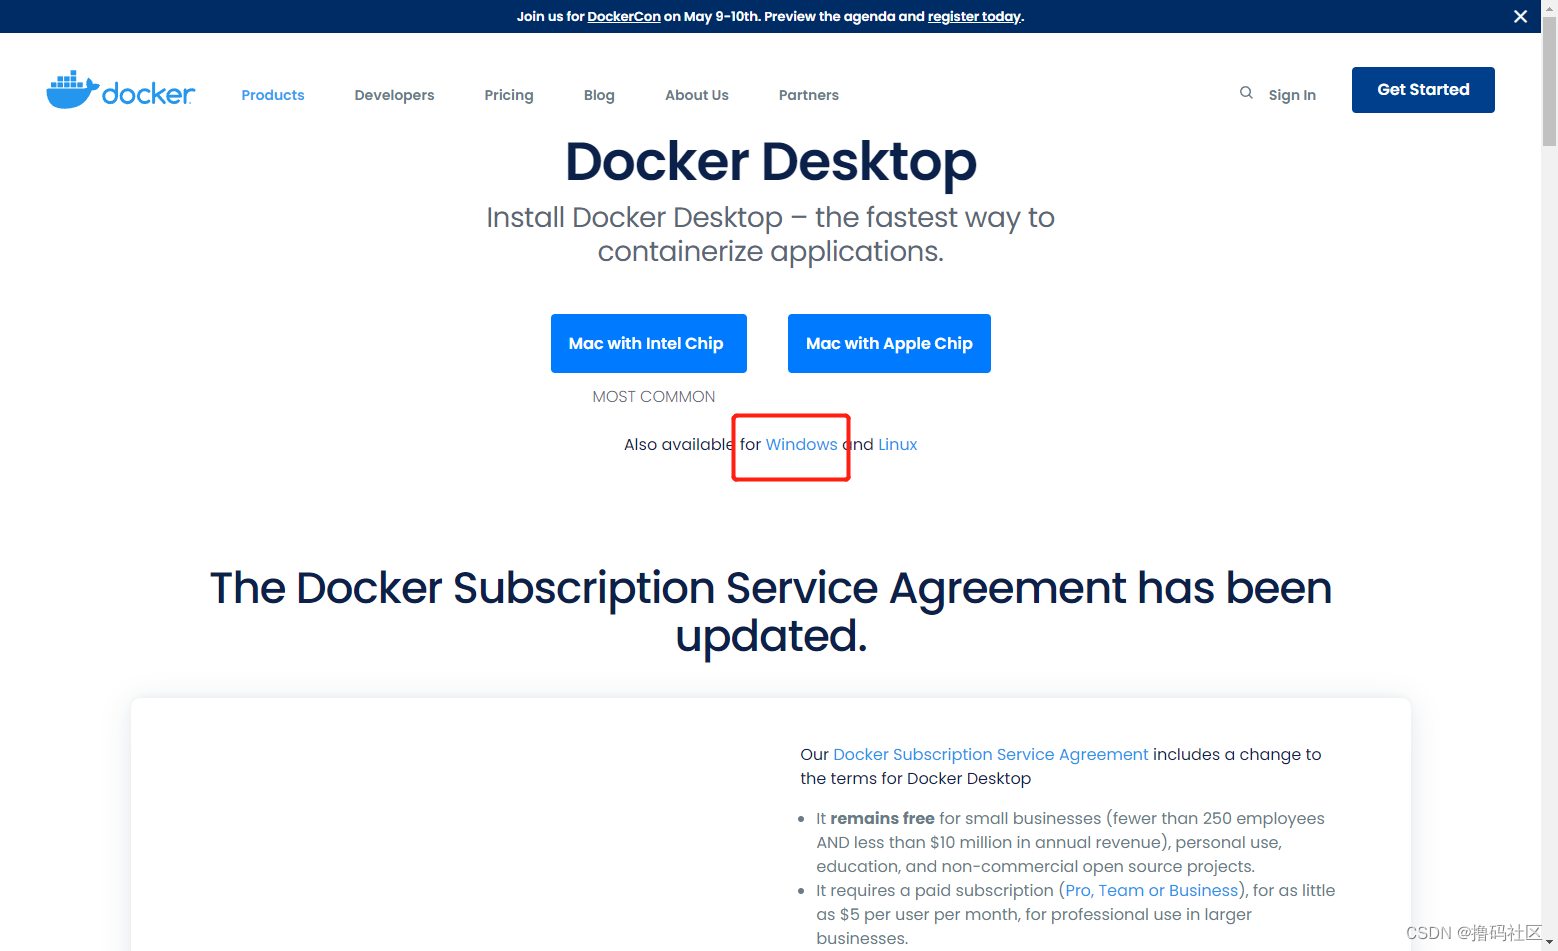Click the Docker whale logo
This screenshot has height=951, width=1558.
(x=120, y=91)
